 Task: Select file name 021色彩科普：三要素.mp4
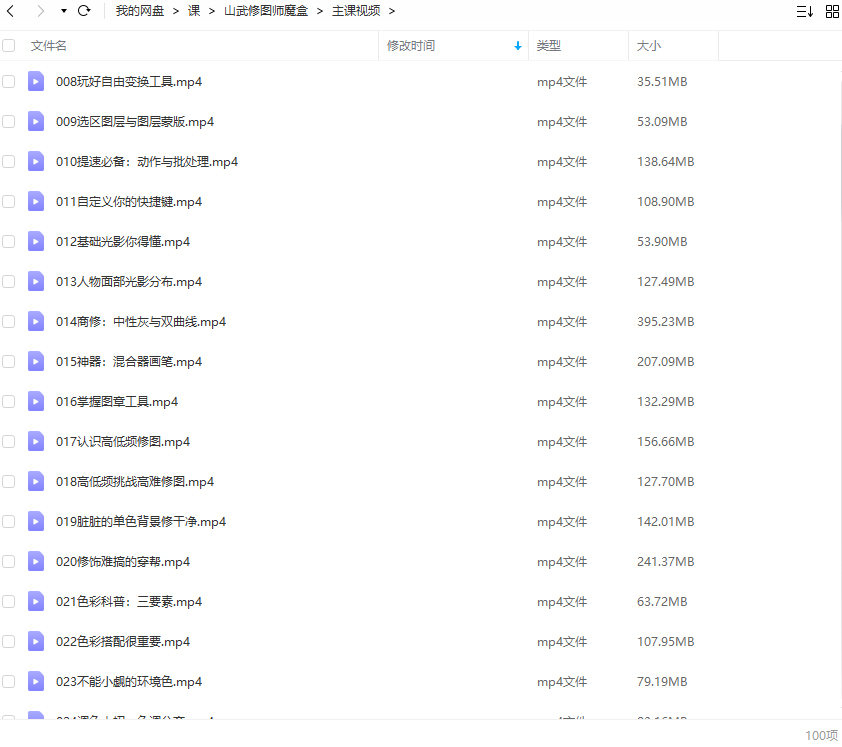pos(129,601)
